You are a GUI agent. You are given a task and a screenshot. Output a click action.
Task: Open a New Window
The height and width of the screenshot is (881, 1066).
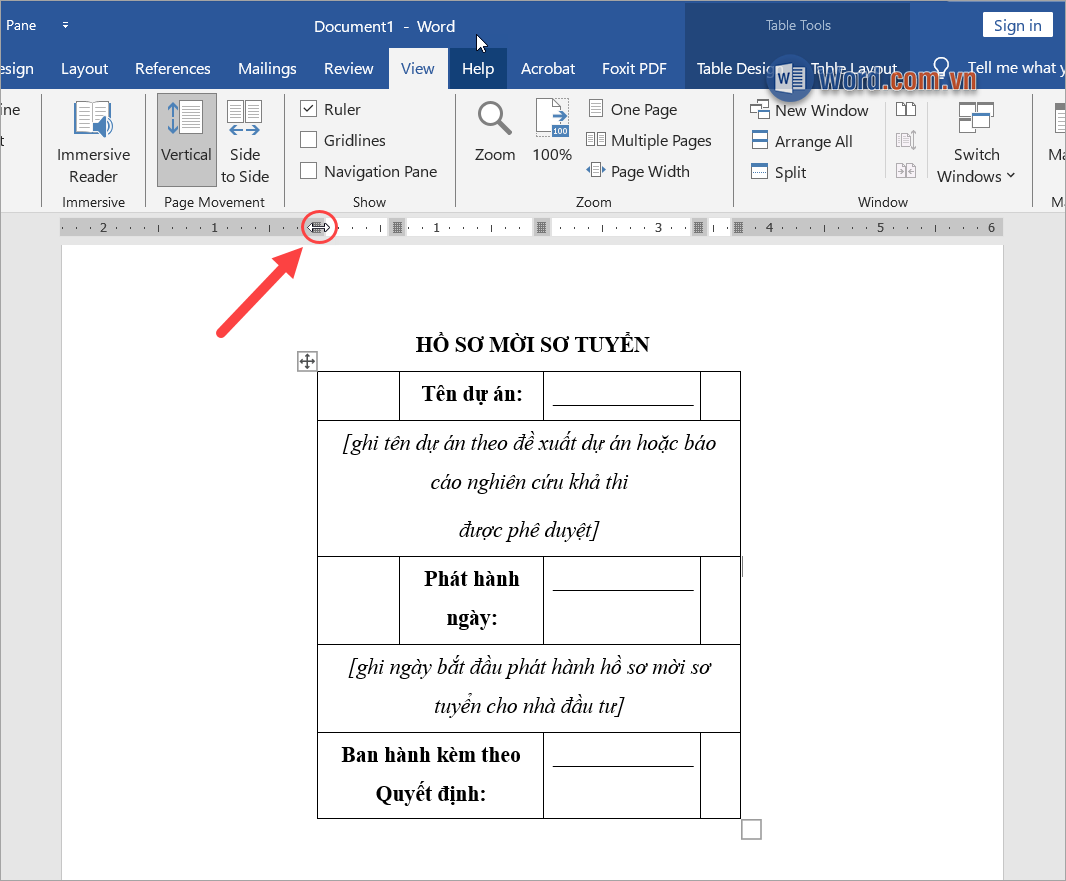coord(810,110)
